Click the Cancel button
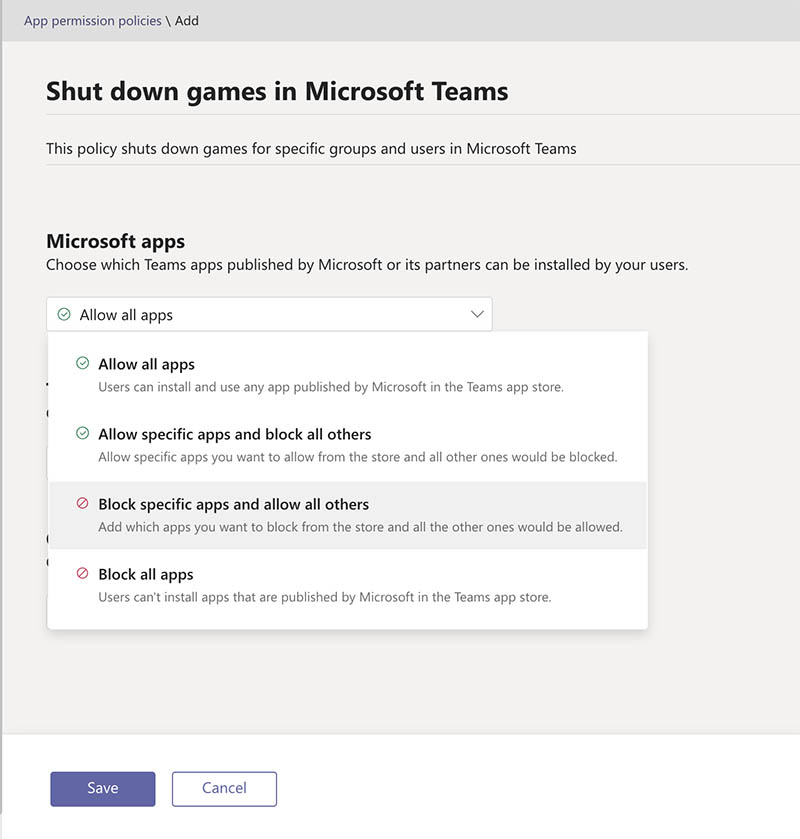Viewport: 800px width, 839px height. [x=224, y=788]
